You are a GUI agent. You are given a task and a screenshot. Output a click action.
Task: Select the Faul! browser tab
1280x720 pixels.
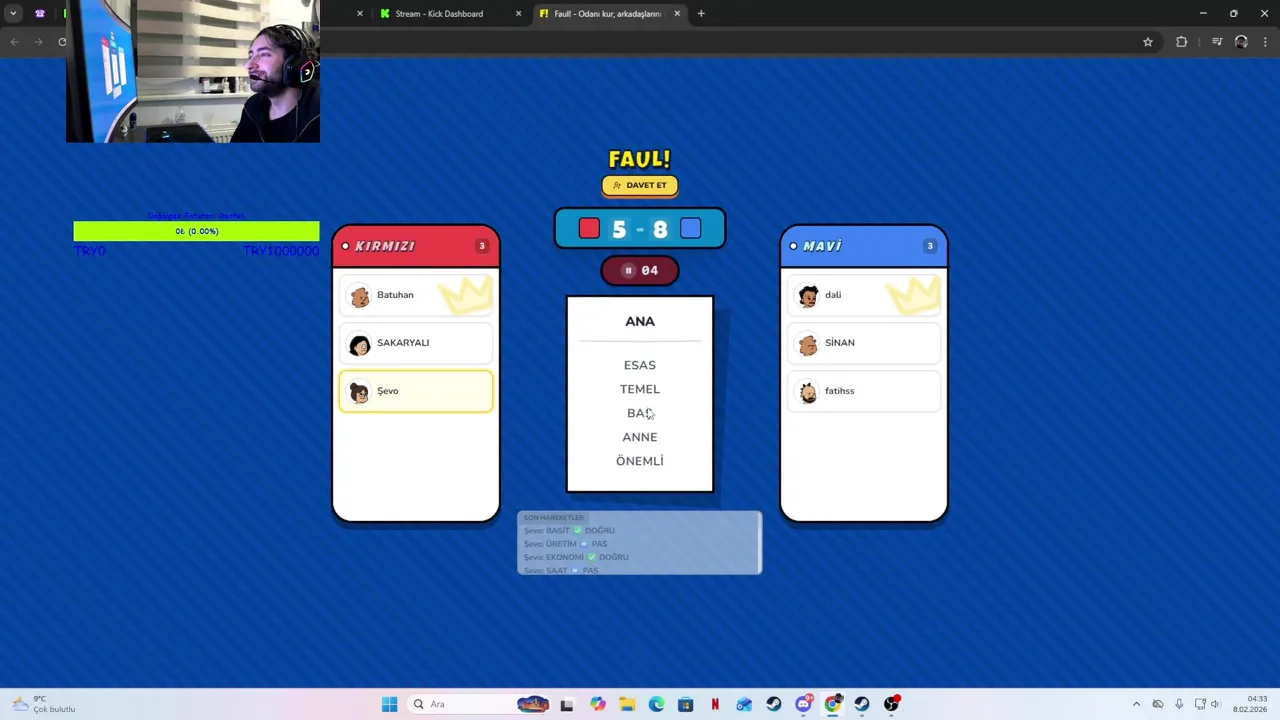(x=606, y=14)
